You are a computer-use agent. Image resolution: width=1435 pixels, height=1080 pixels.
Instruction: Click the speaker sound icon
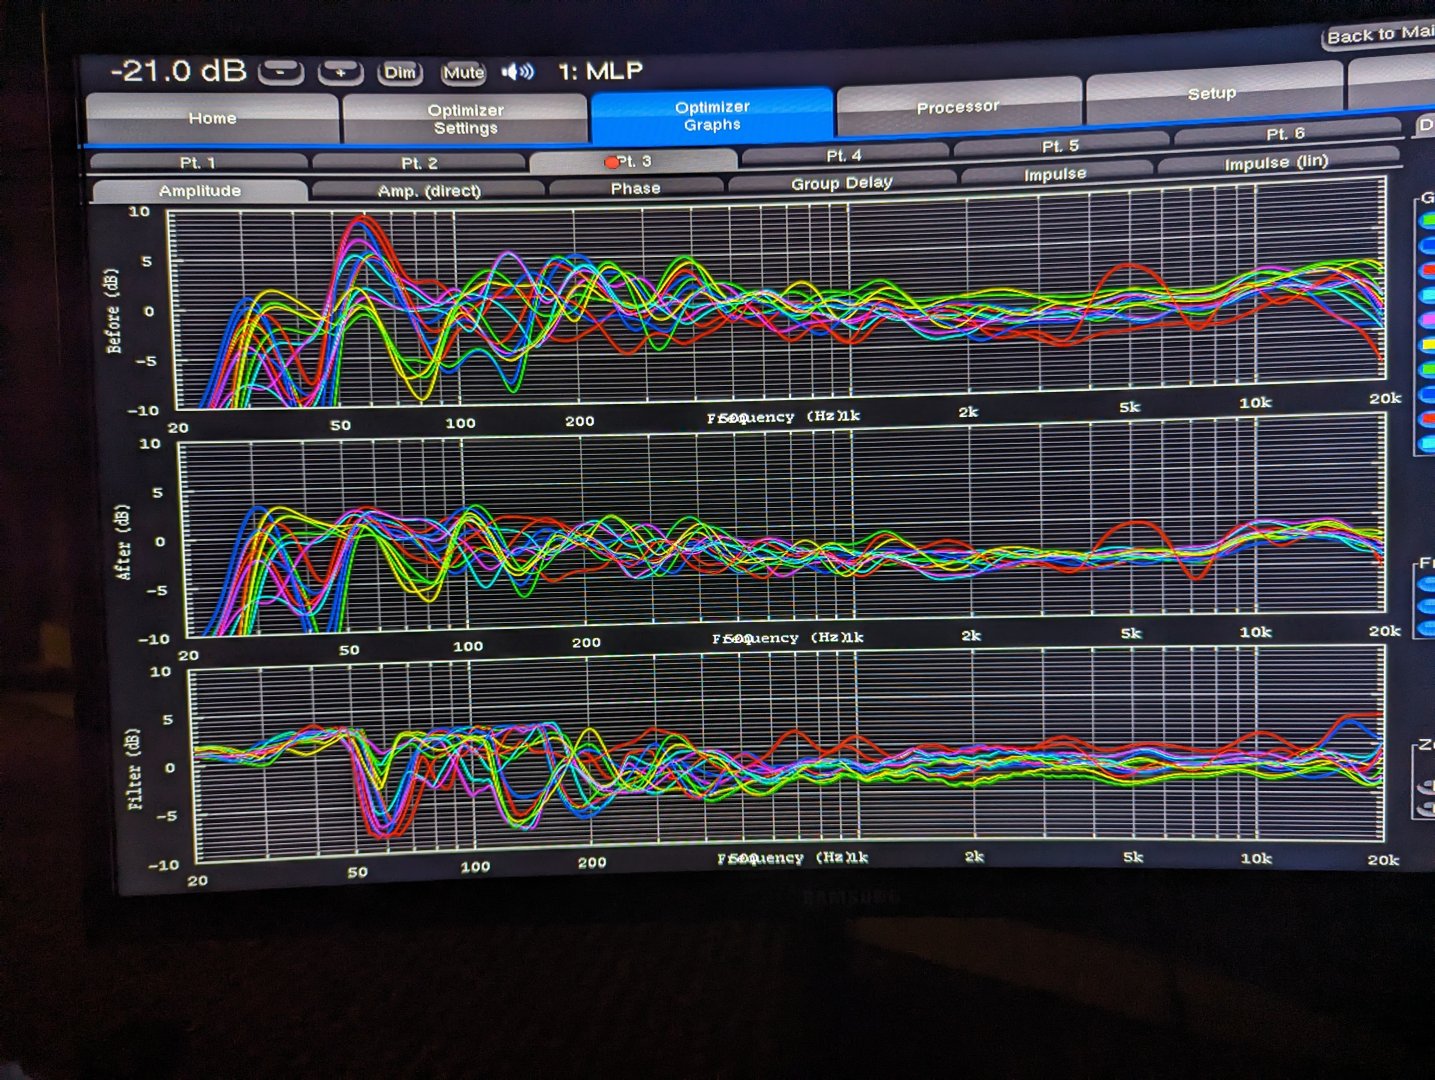tap(517, 72)
